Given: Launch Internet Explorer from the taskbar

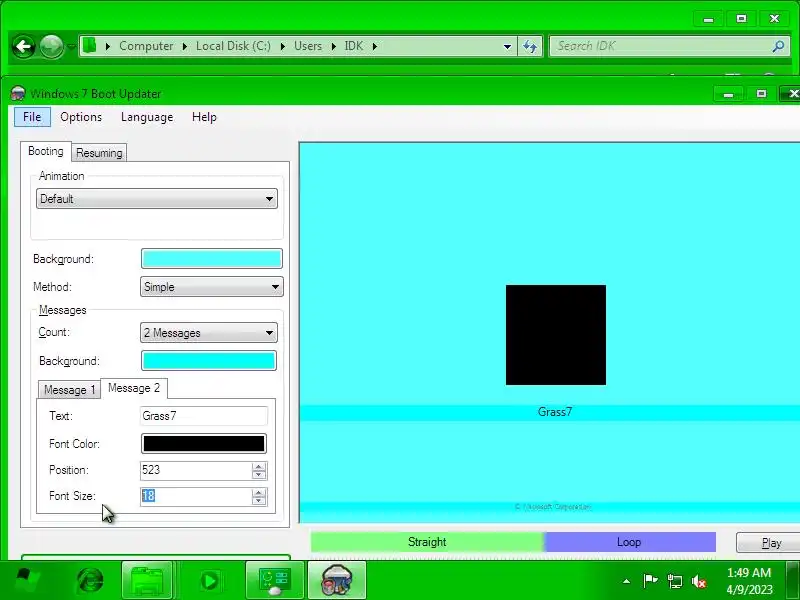Looking at the screenshot, I should [x=90, y=580].
